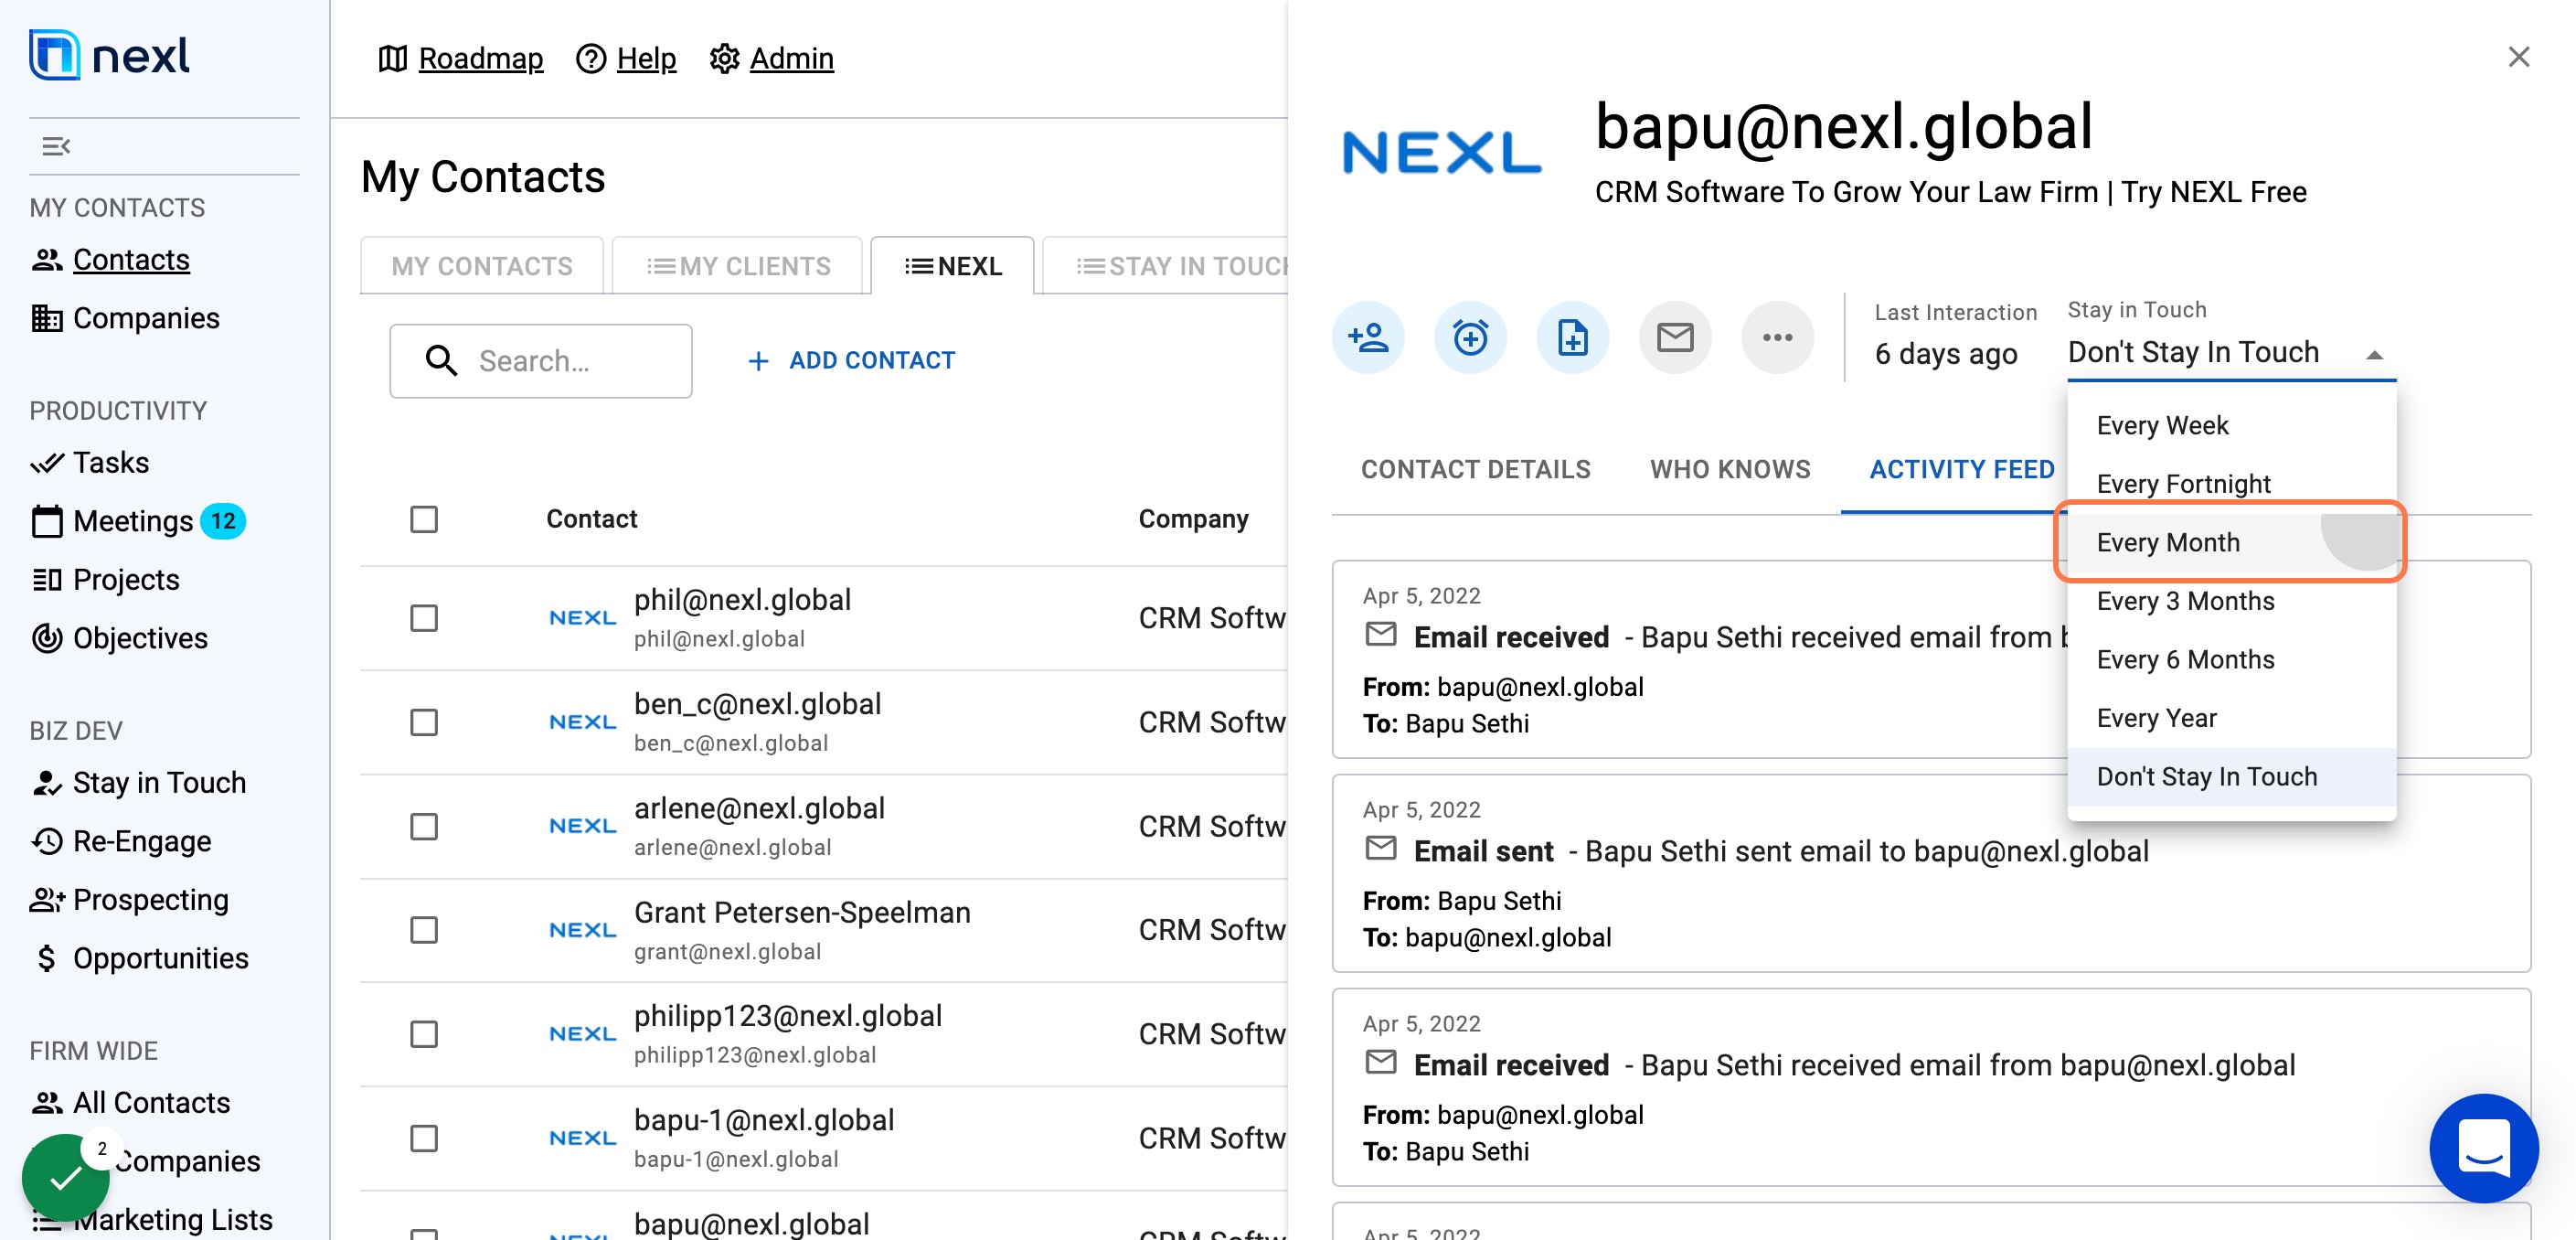Viewport: 2576px width, 1240px height.
Task: Select Every Fortnight frequency option
Action: (x=2231, y=484)
